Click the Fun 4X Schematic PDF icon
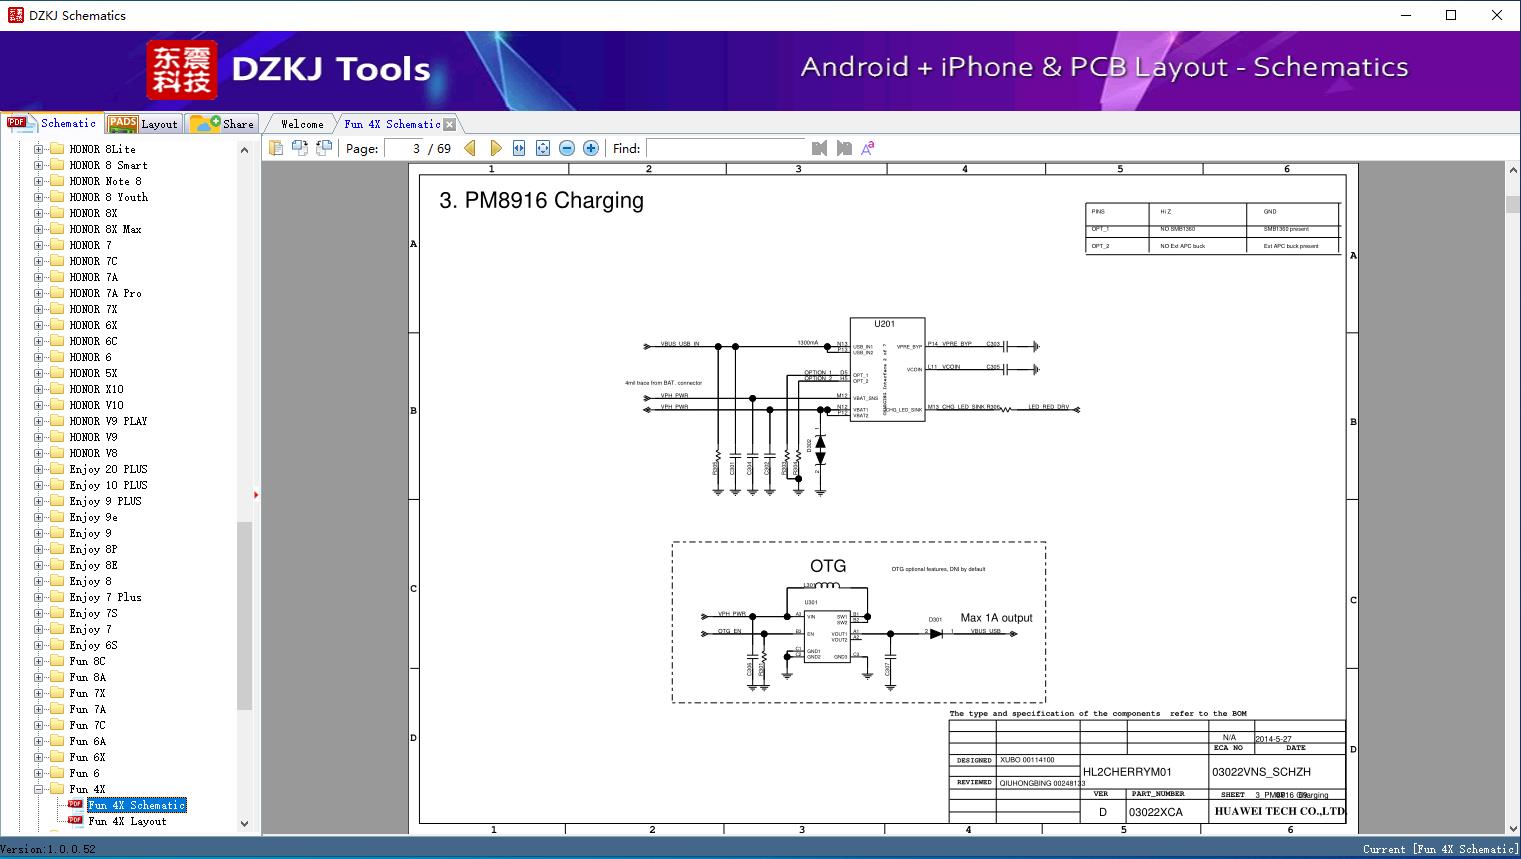 (x=75, y=804)
